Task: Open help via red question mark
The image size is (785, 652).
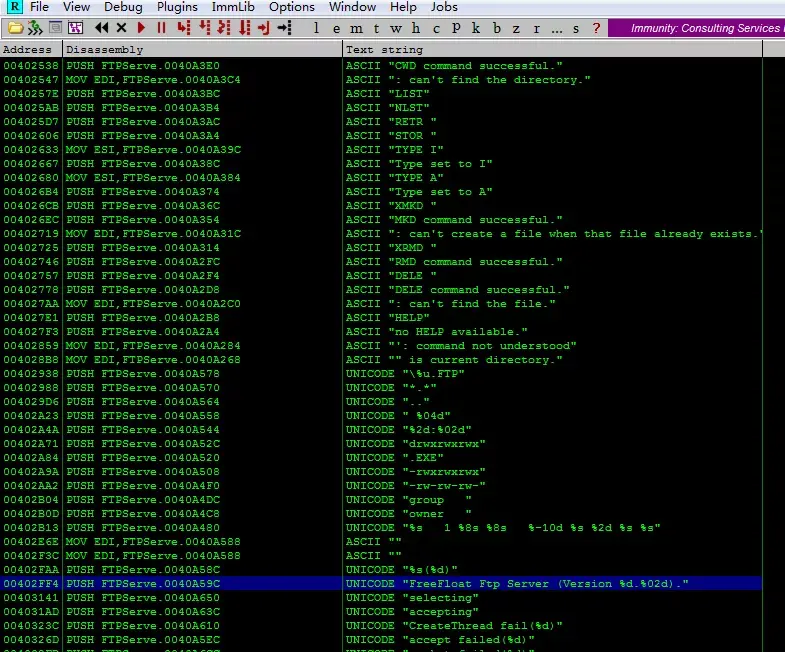Action: 596,28
